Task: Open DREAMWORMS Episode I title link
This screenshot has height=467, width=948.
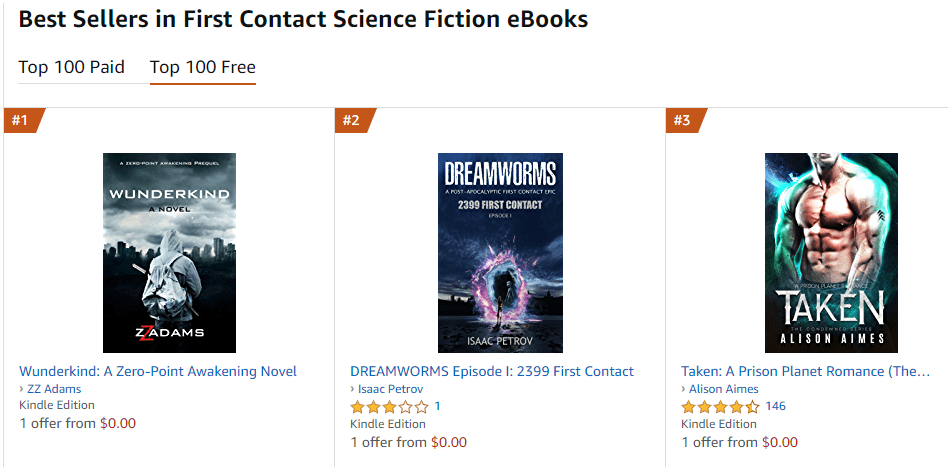Action: pos(492,371)
